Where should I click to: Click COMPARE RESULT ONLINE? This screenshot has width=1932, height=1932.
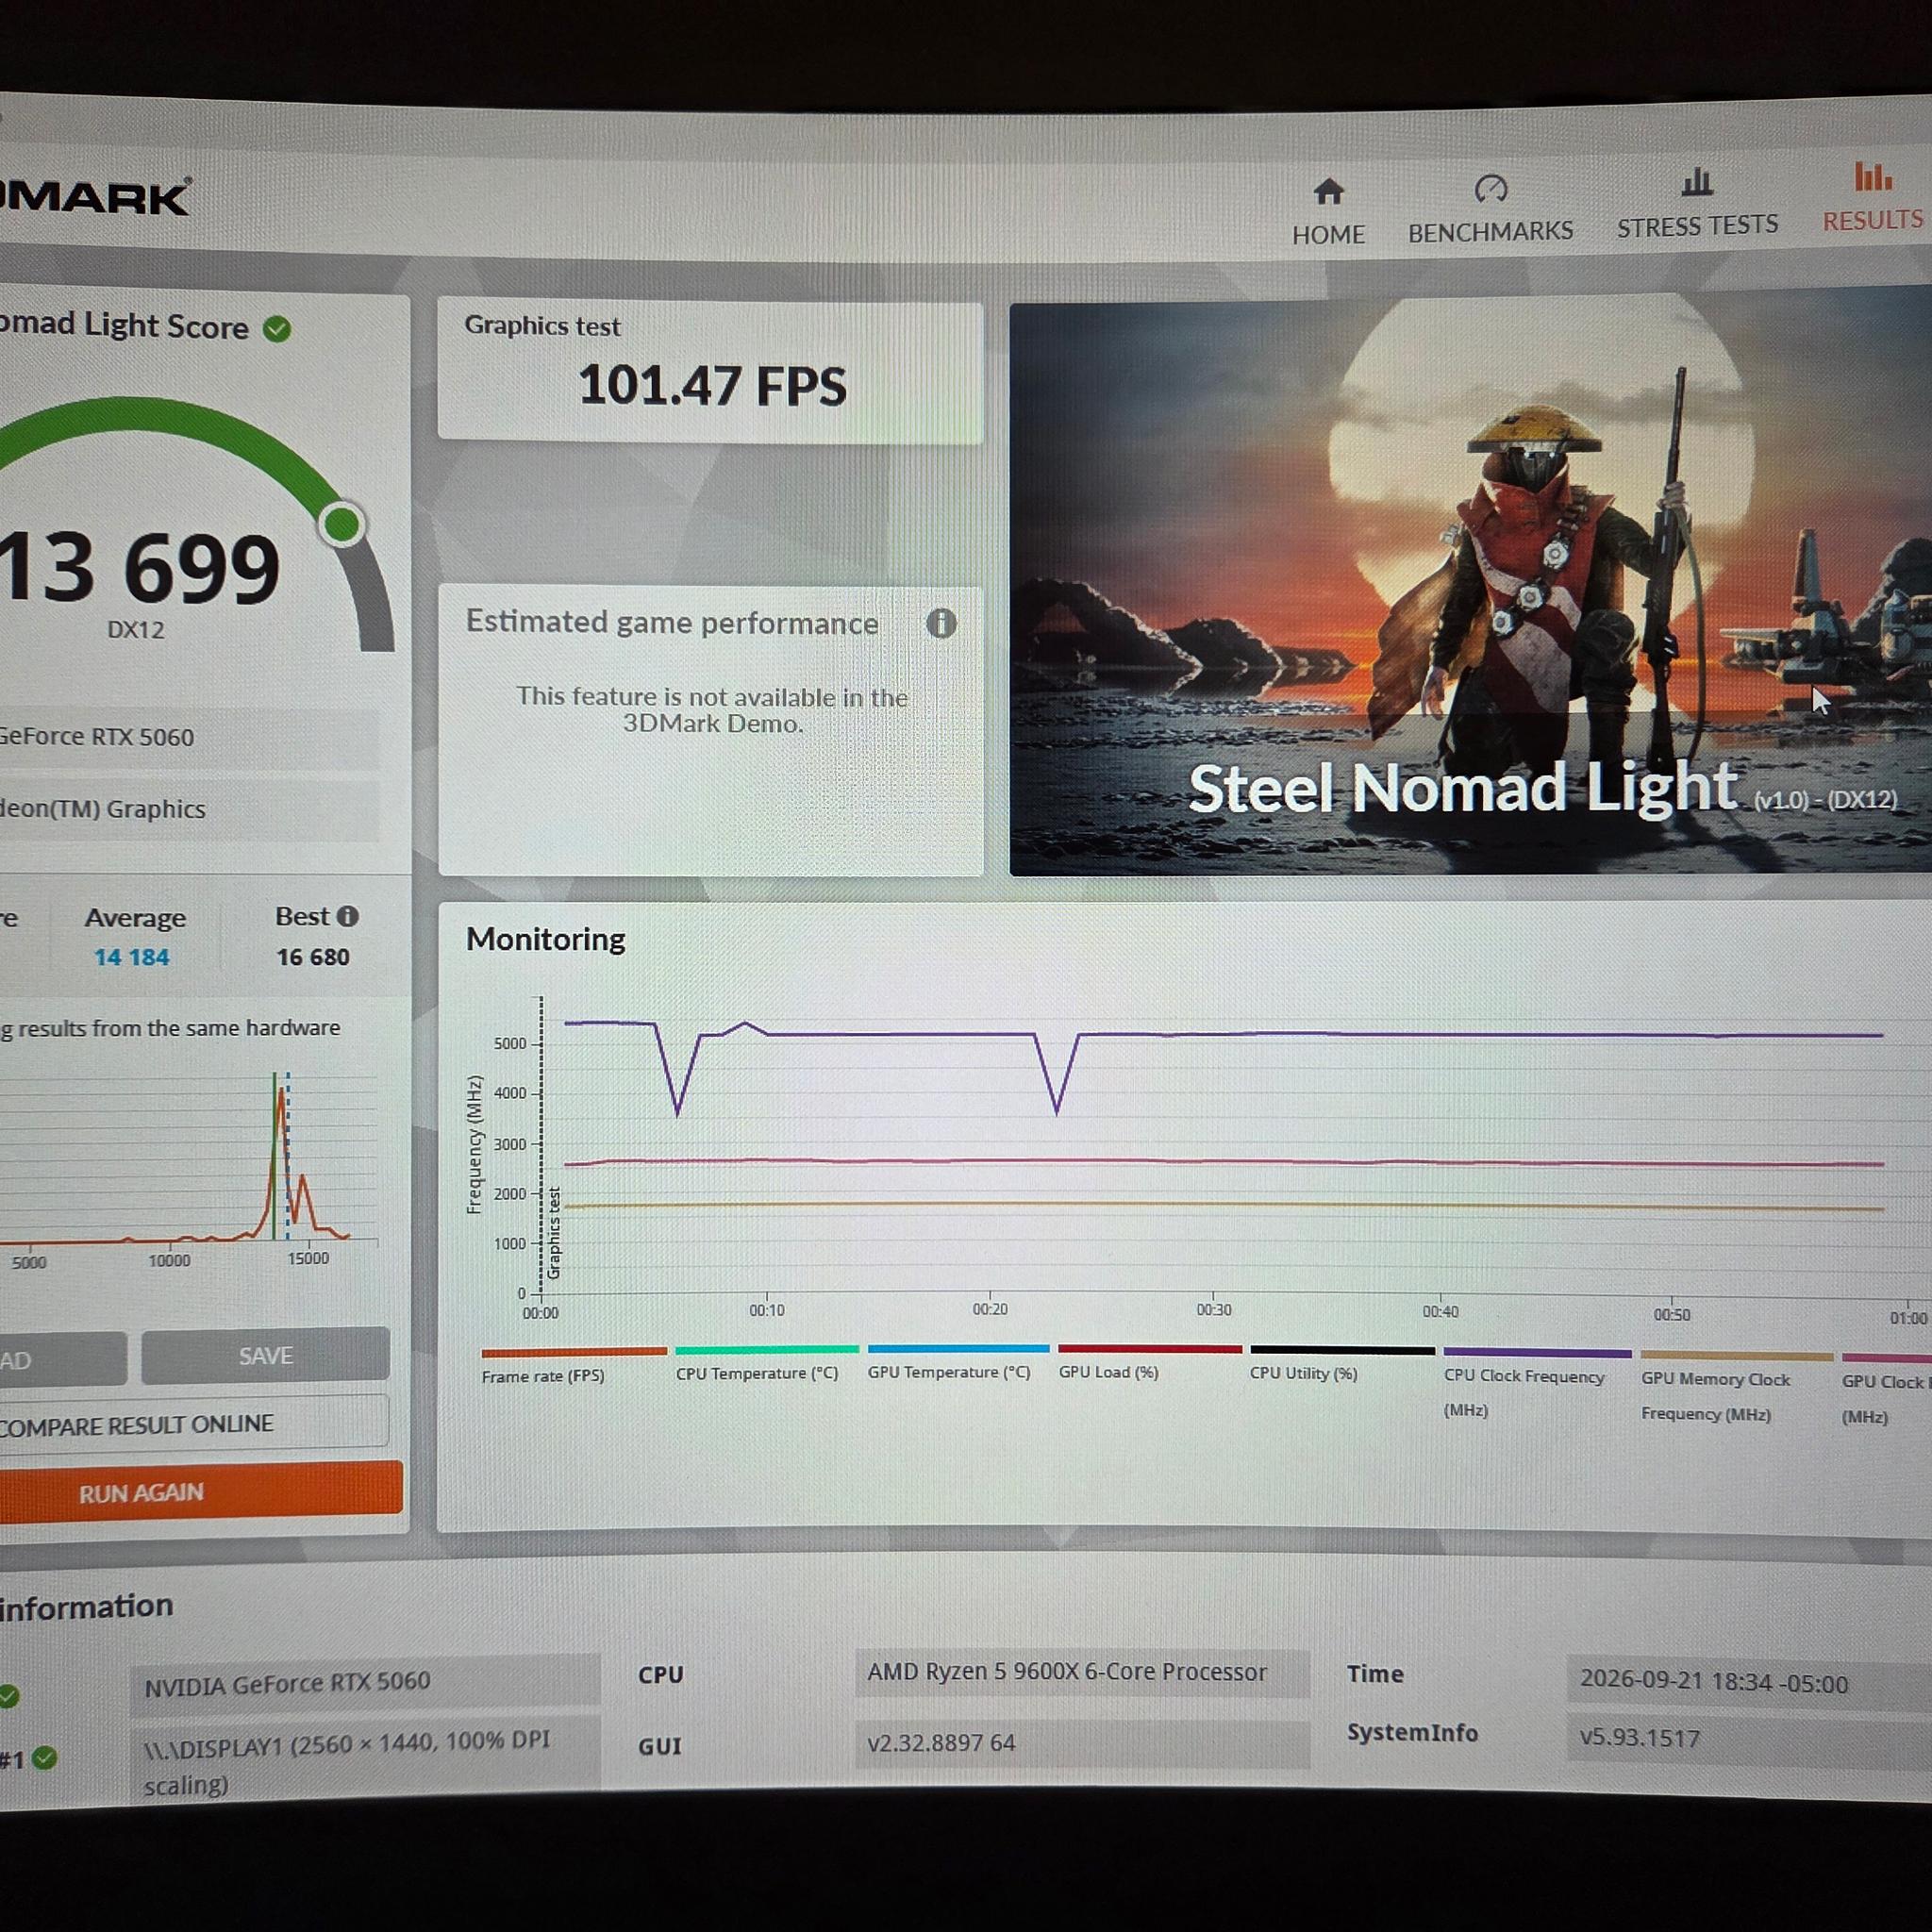click(193, 1423)
